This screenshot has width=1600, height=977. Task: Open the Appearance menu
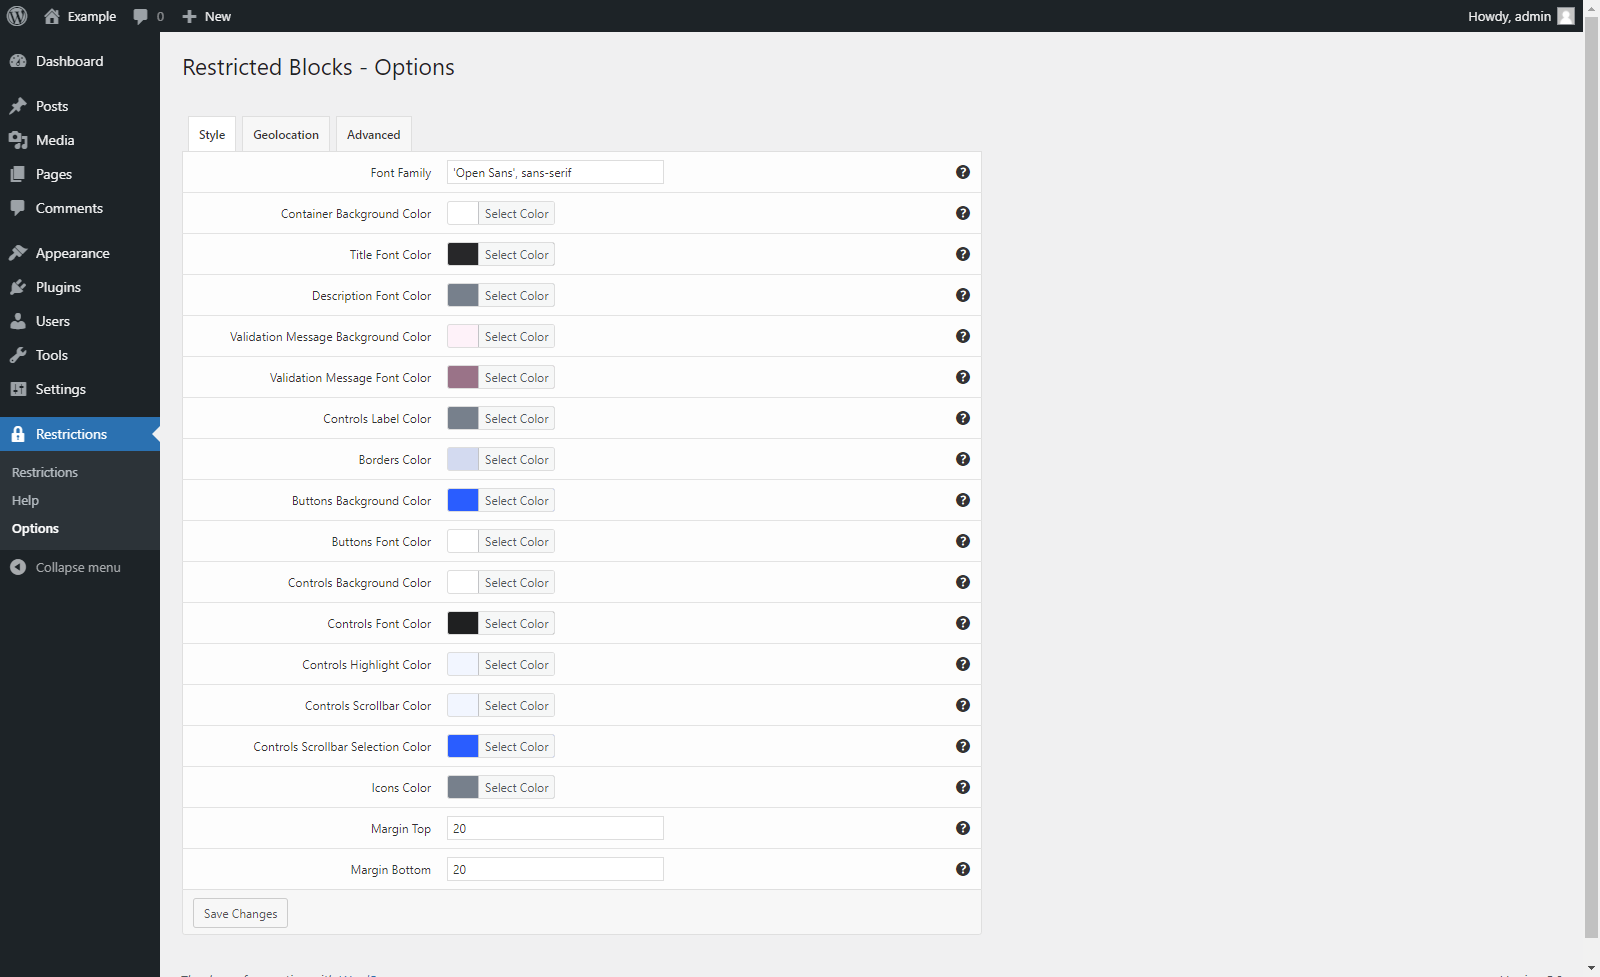coord(72,253)
